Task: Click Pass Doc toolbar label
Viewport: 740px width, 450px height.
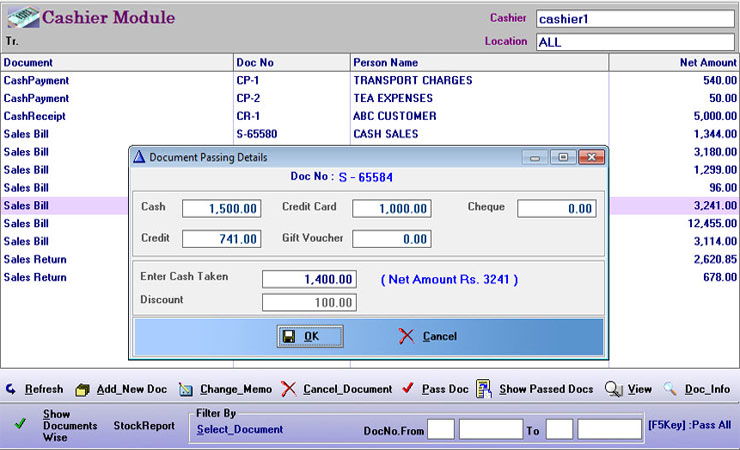Action: (445, 389)
